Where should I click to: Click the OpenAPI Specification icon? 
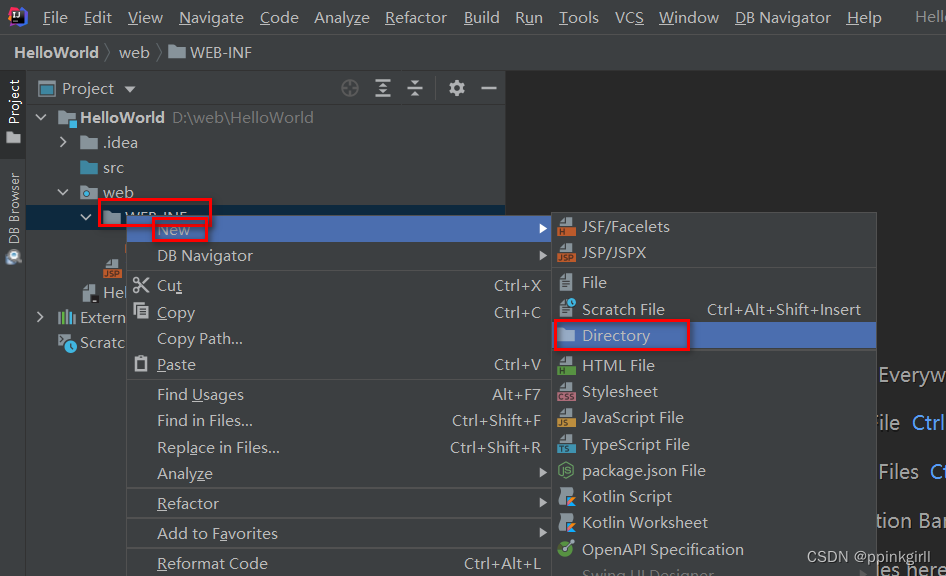click(566, 549)
